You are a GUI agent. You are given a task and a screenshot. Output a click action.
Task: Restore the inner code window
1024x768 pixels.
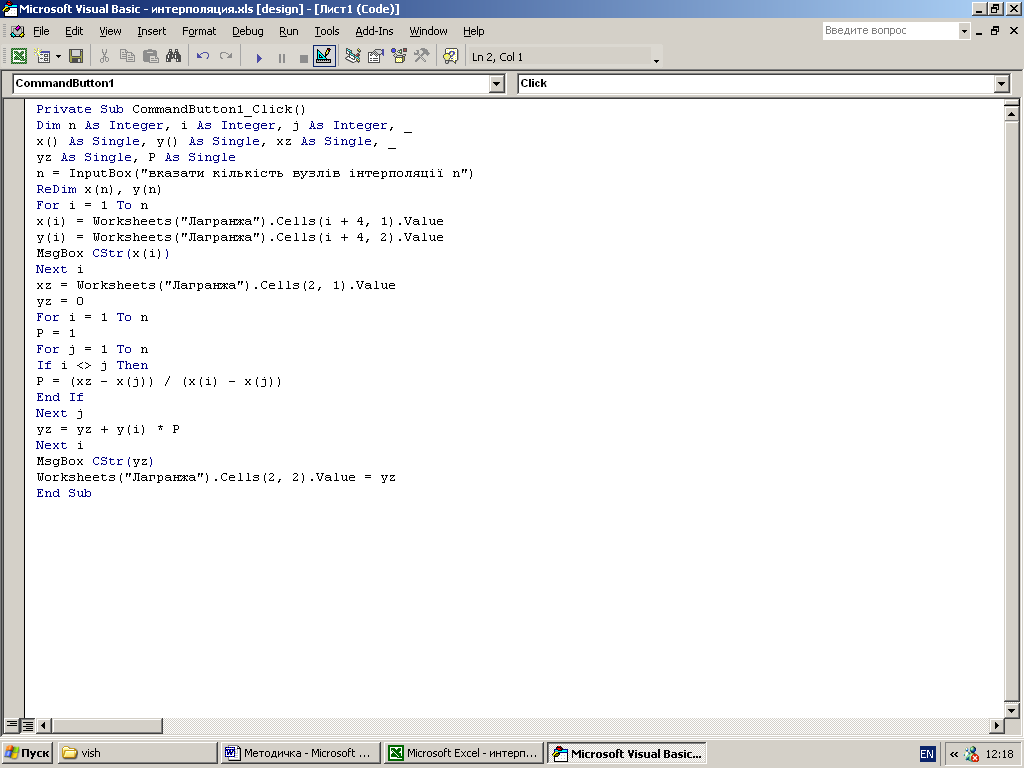(x=995, y=31)
